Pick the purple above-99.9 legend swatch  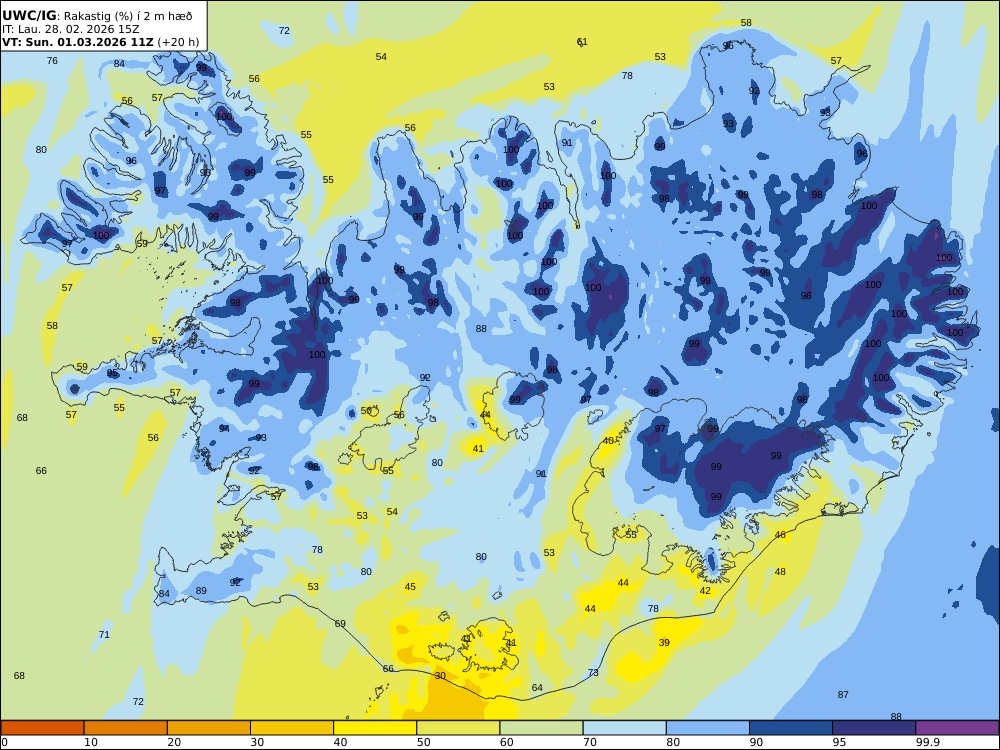click(x=957, y=728)
